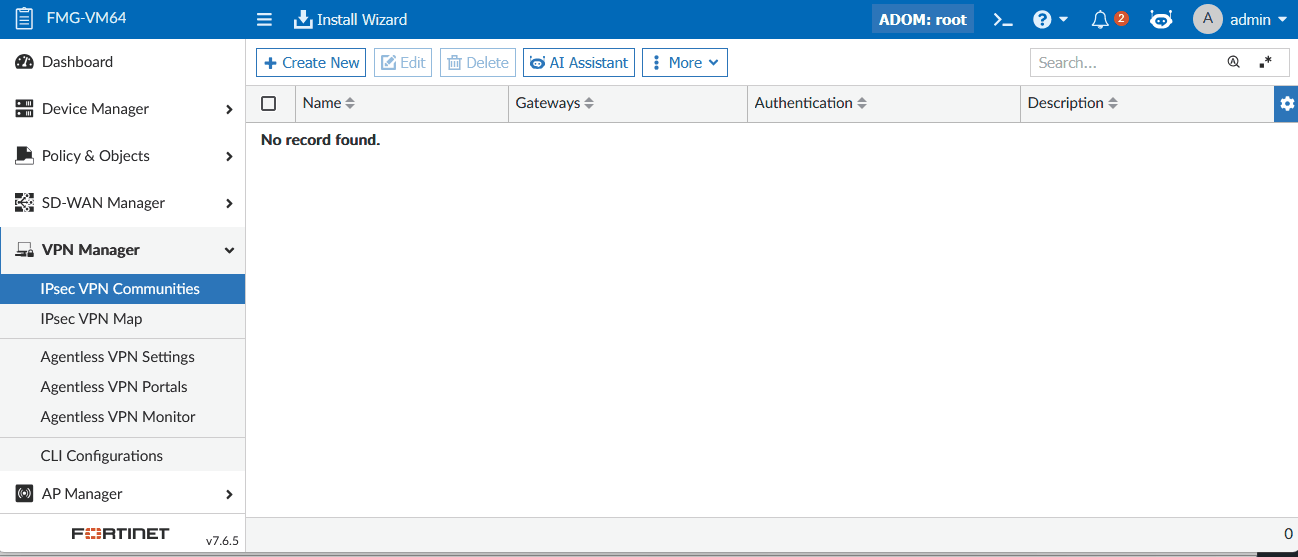Click the Policy & Objects document icon
The width and height of the screenshot is (1298, 557).
(x=24, y=156)
